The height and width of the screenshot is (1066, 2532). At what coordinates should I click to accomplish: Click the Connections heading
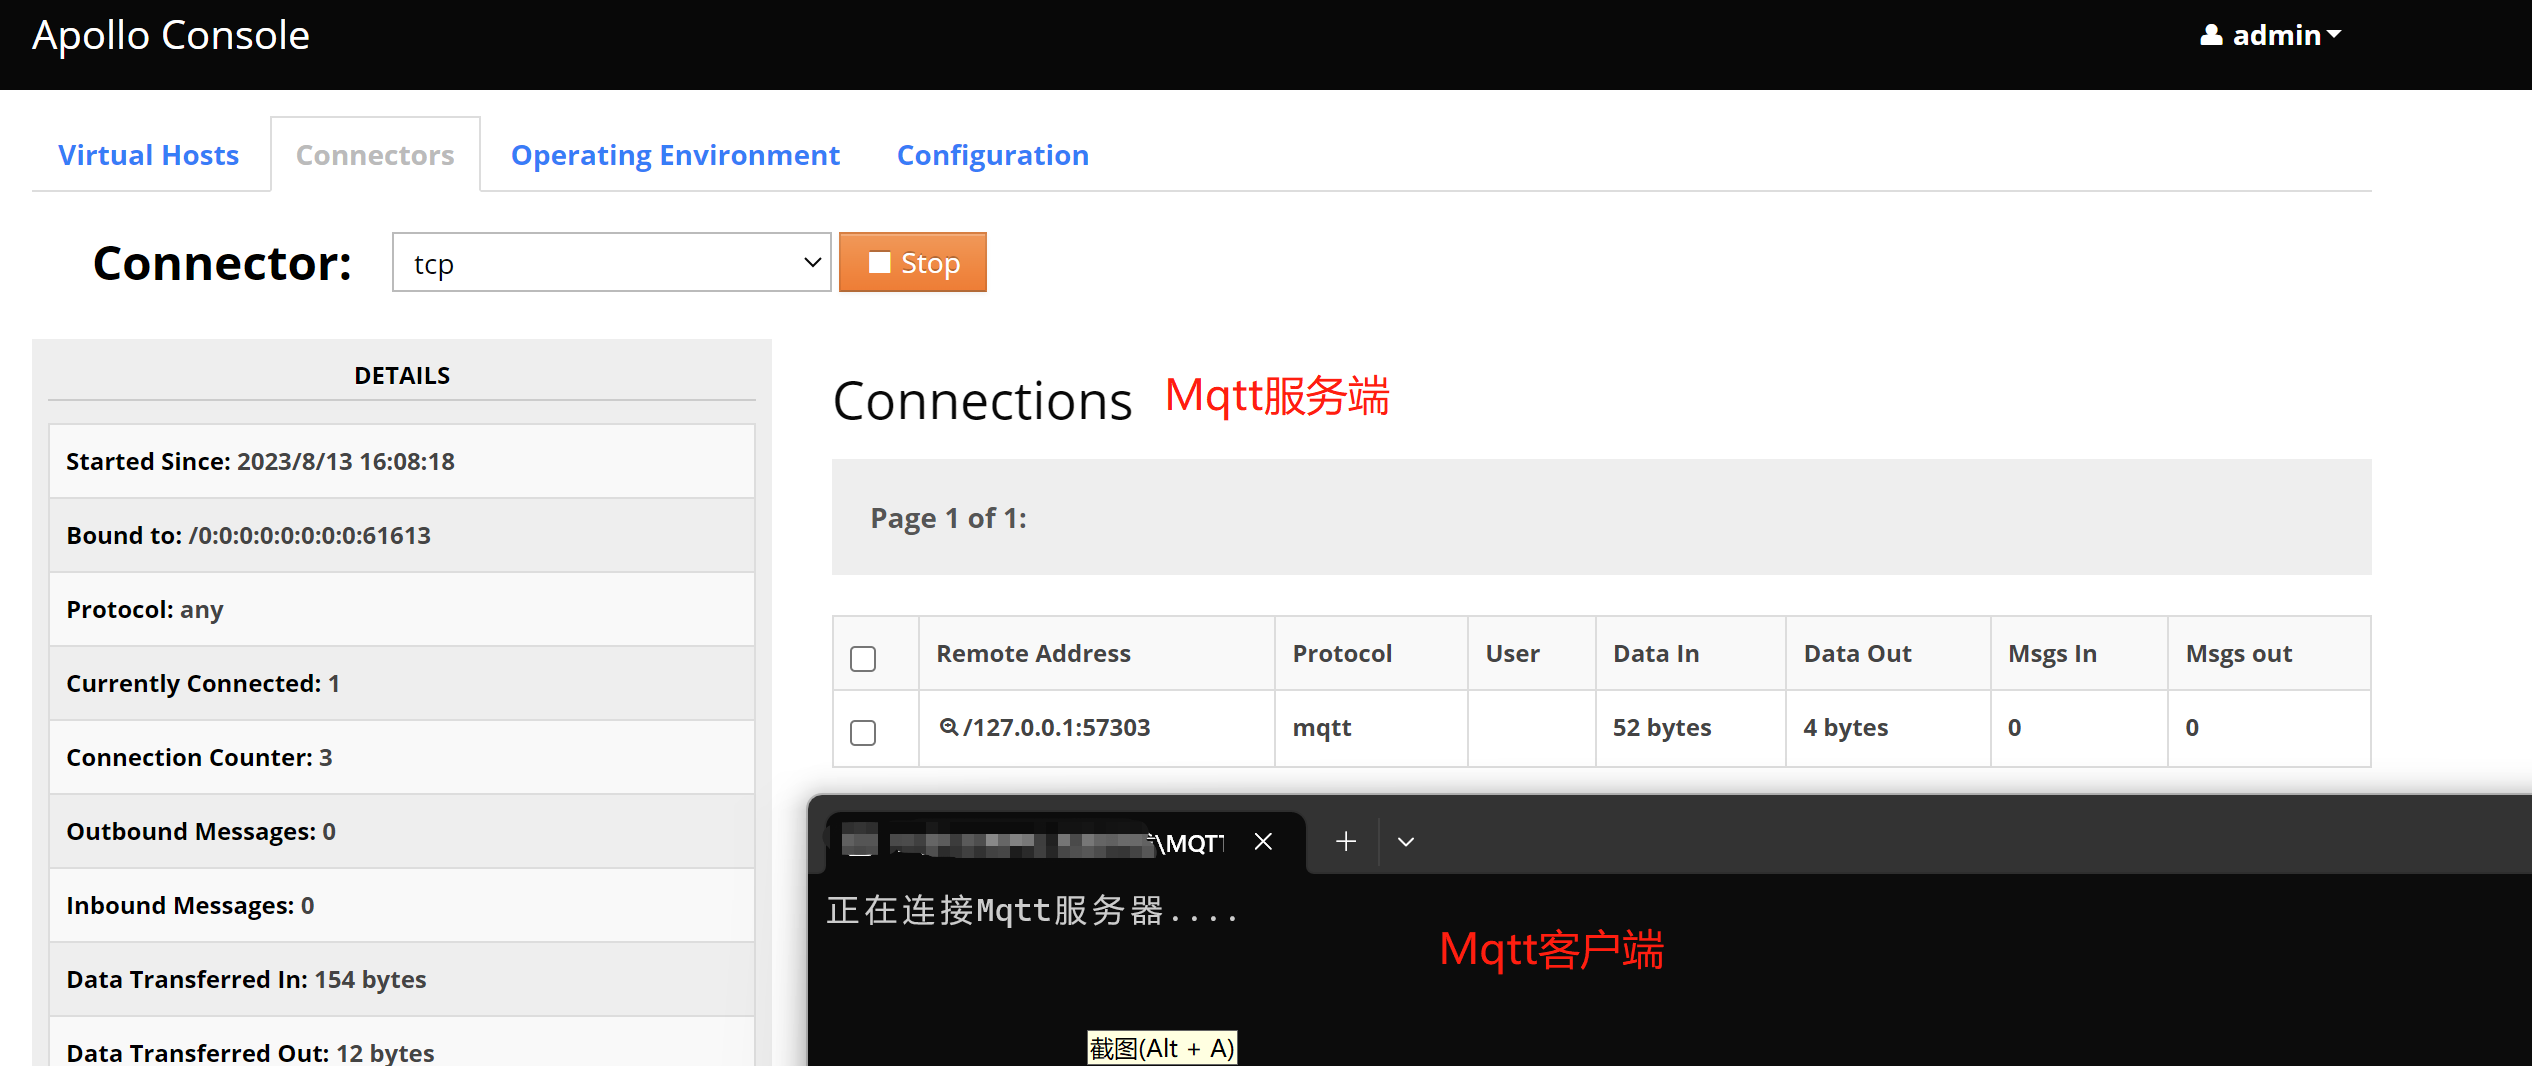pos(982,401)
